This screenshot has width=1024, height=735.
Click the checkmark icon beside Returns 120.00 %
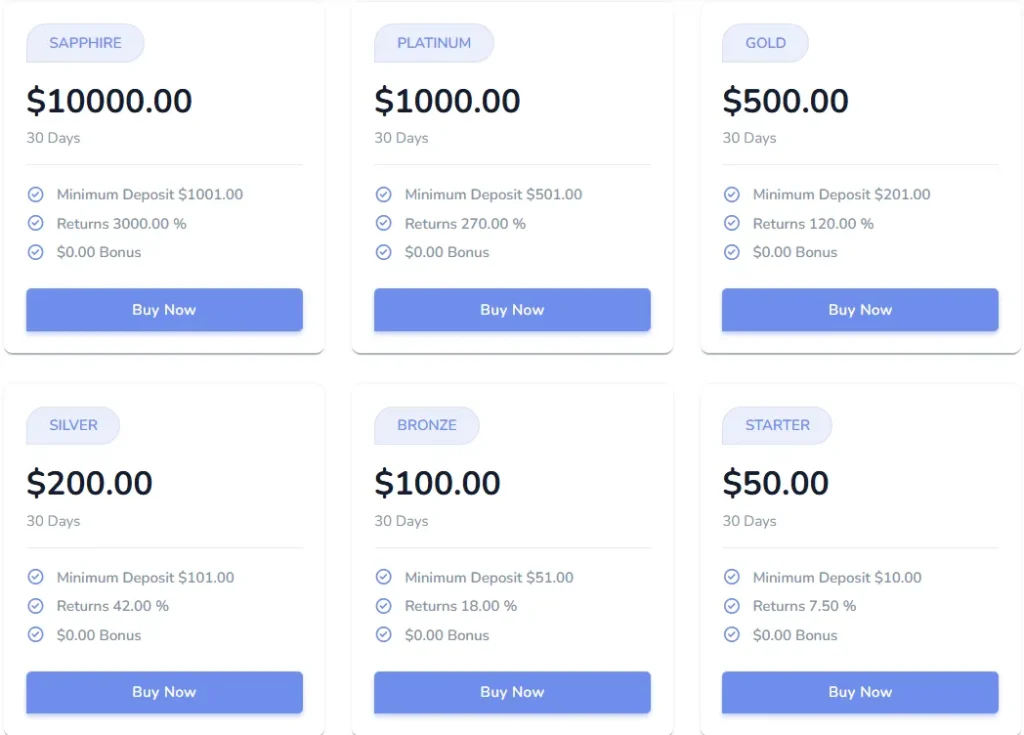(x=731, y=223)
